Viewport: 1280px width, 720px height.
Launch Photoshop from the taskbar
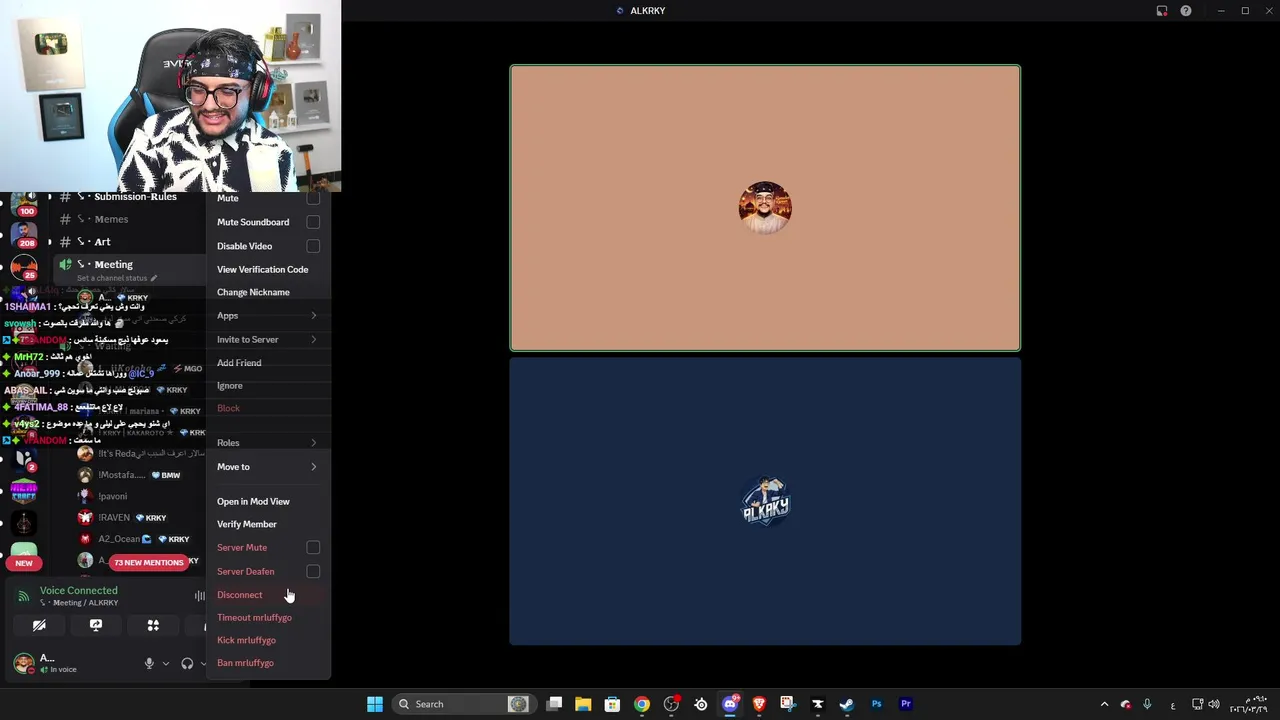click(x=877, y=704)
